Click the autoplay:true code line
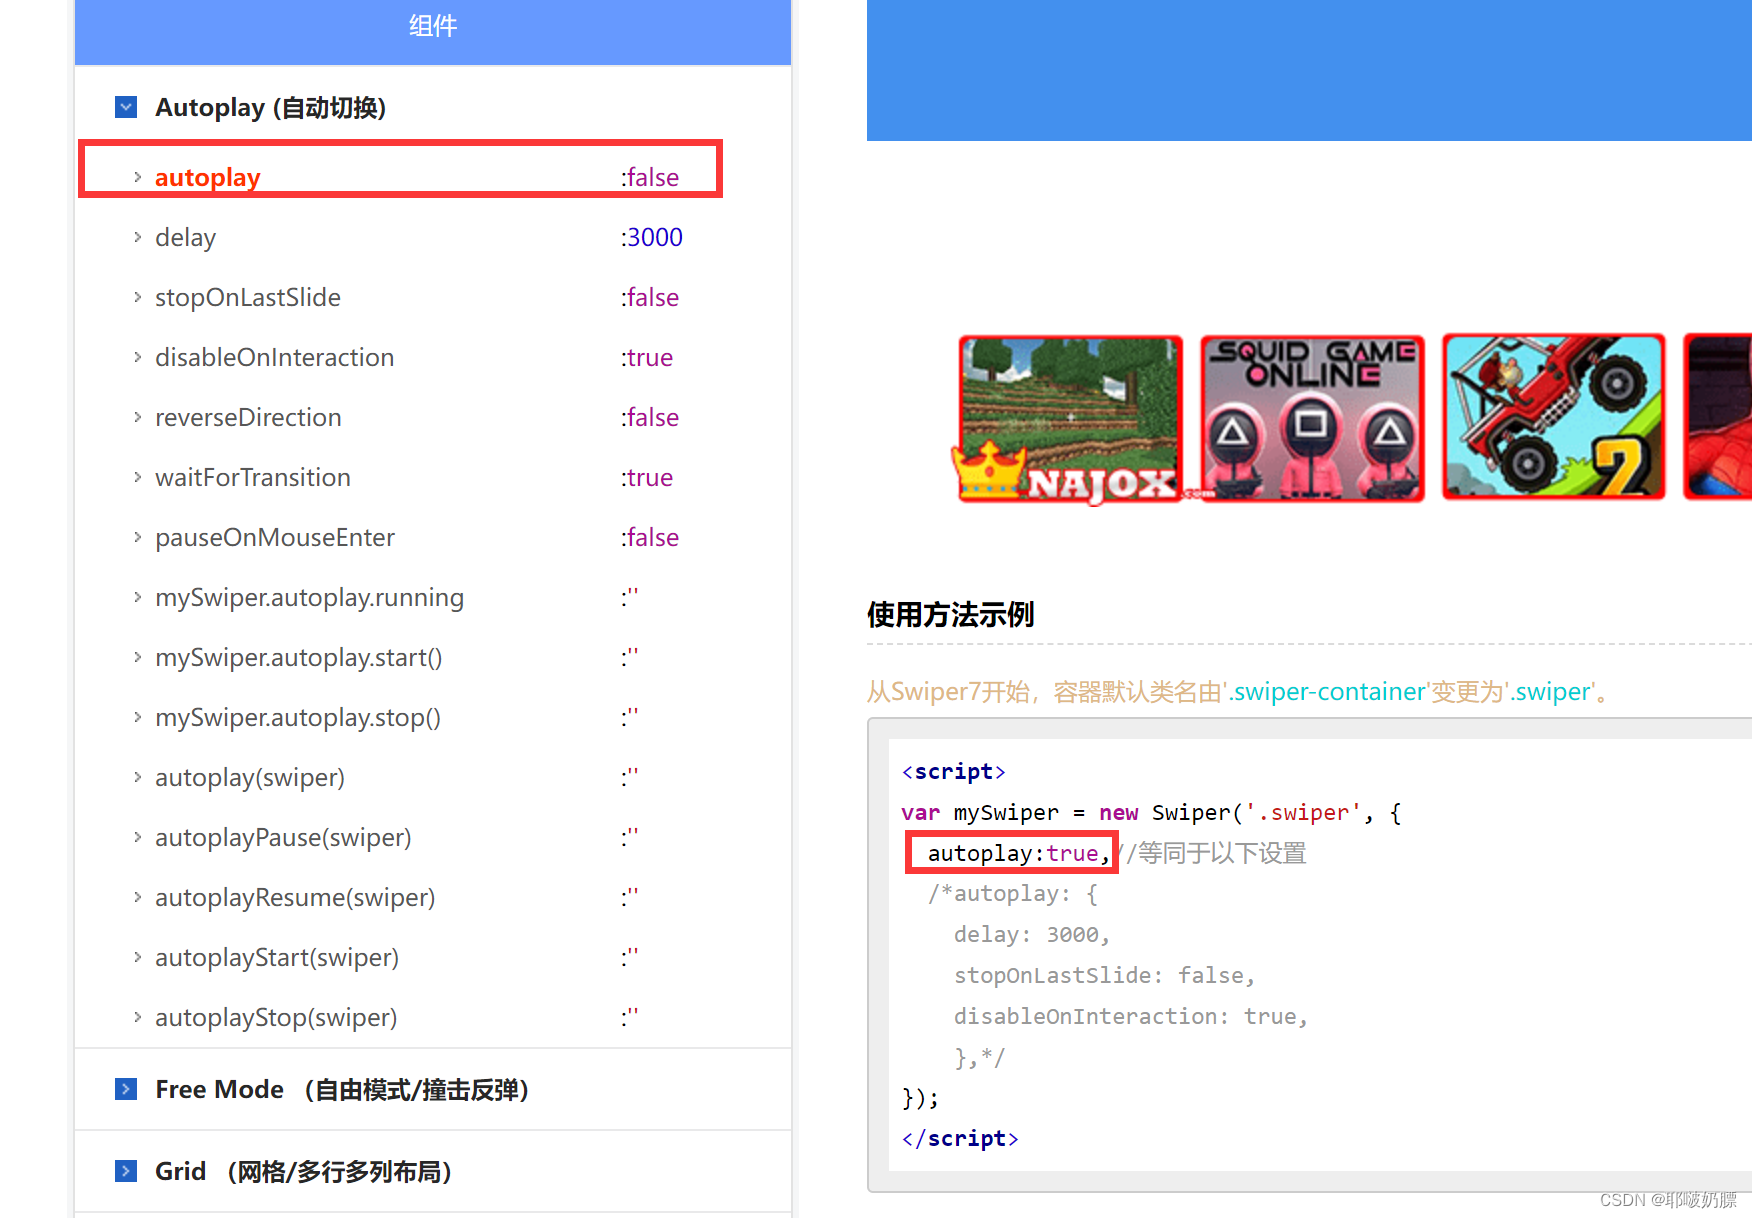This screenshot has width=1752, height=1218. click(x=1019, y=853)
